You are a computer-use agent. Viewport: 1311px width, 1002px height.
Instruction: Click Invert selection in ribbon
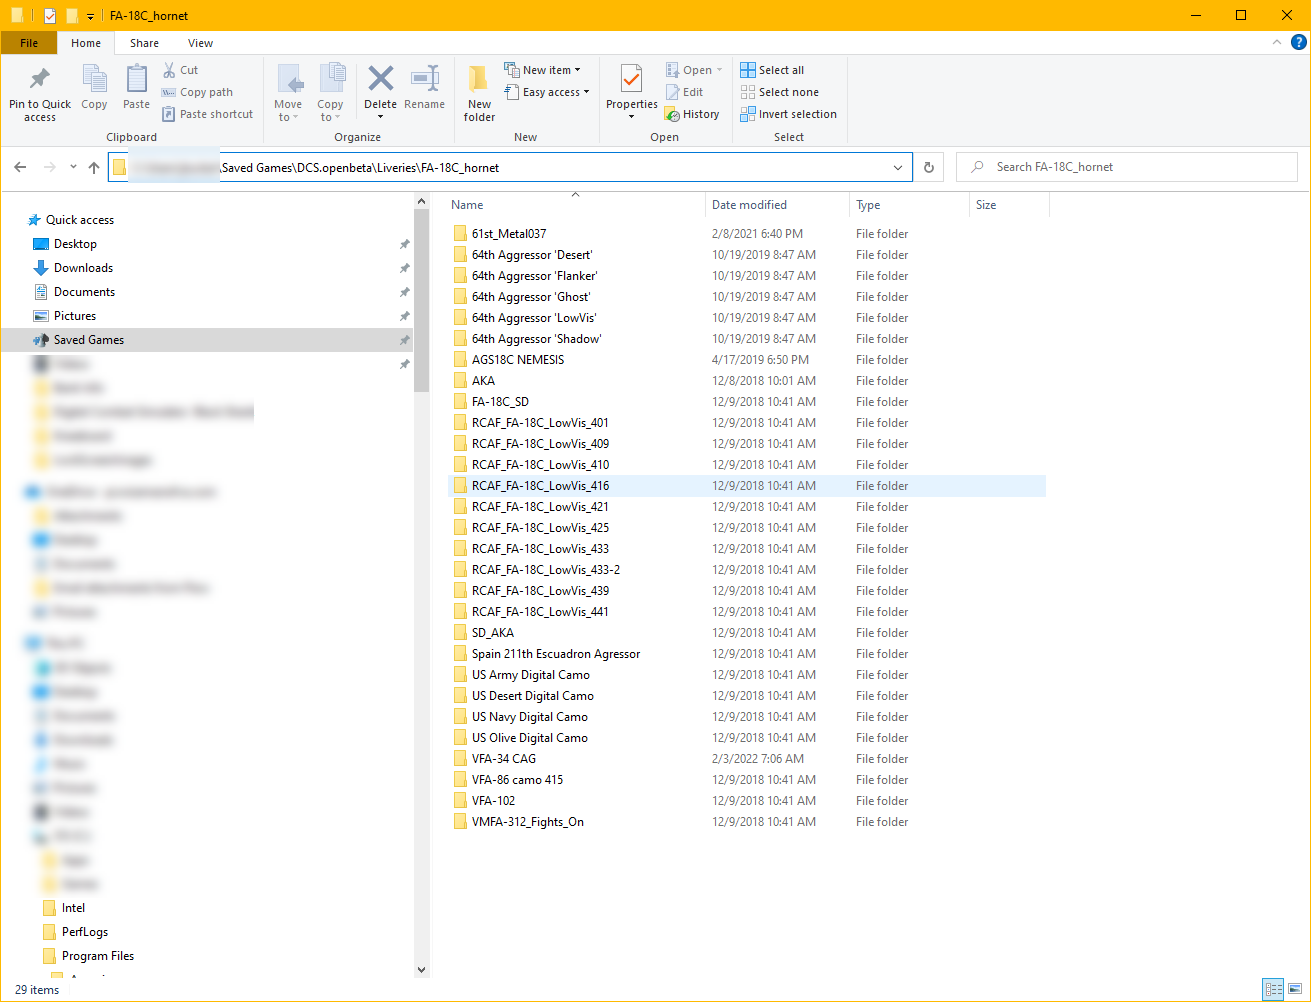(788, 114)
